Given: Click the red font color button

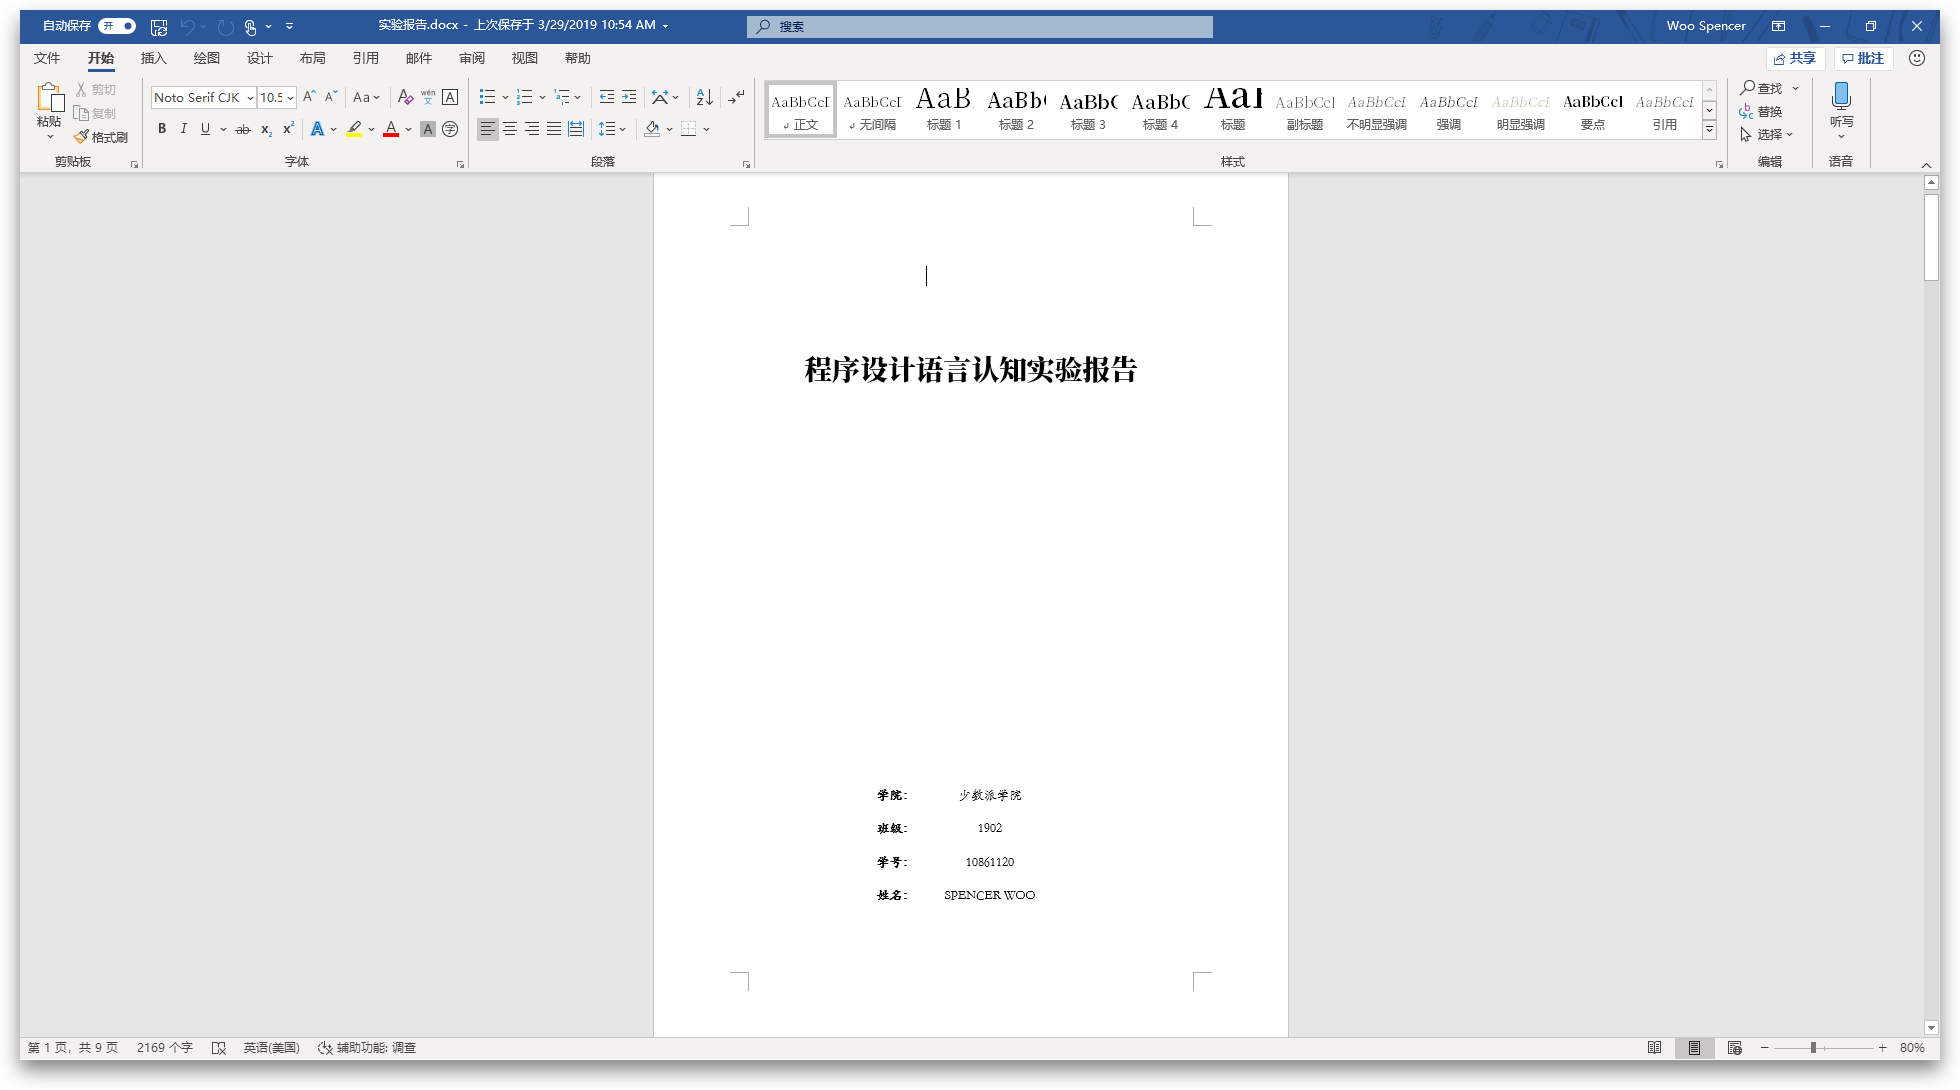Looking at the screenshot, I should pyautogui.click(x=391, y=129).
